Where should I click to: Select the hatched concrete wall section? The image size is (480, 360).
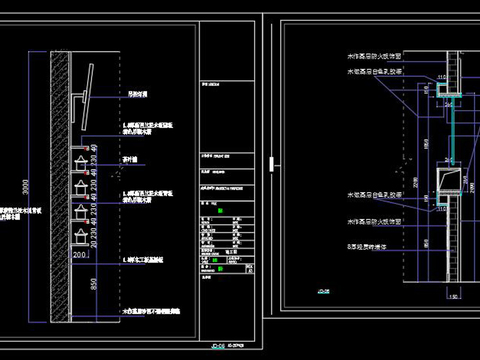click(59, 187)
